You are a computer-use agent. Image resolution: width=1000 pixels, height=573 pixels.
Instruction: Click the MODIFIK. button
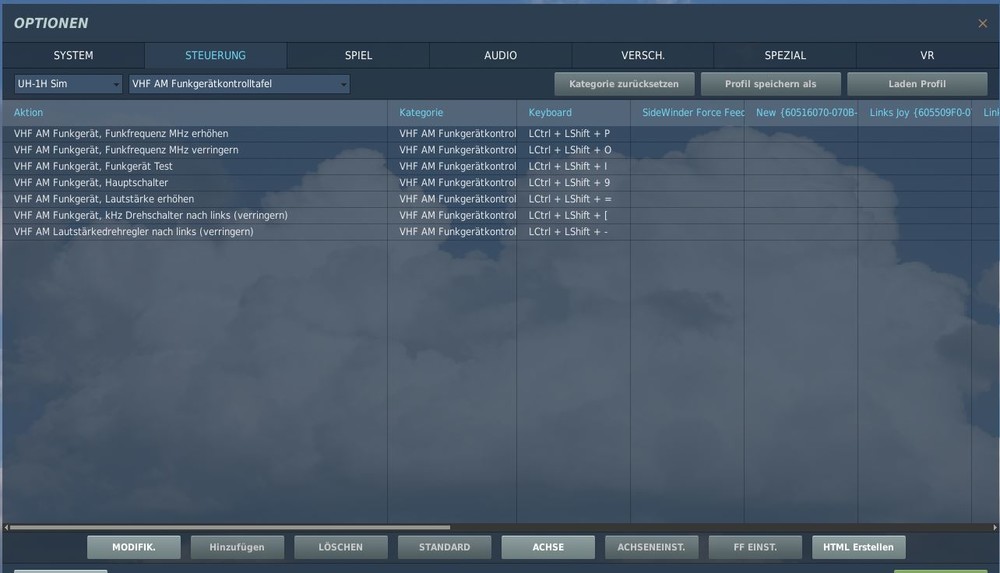click(134, 547)
